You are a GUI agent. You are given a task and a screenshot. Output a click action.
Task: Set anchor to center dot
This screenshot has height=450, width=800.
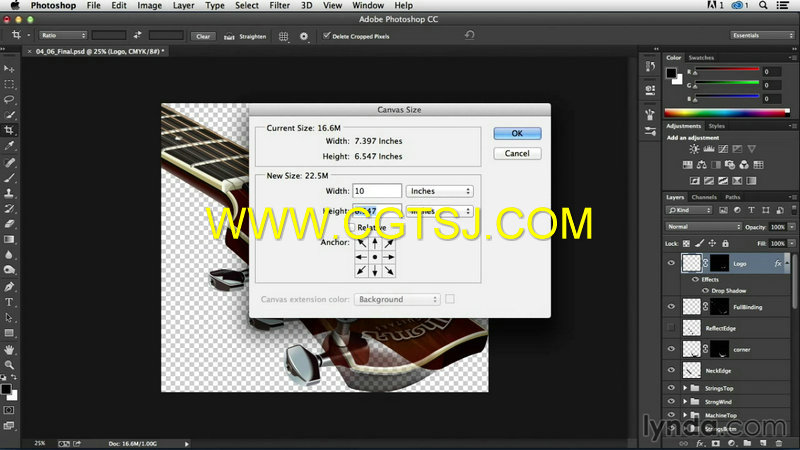click(x=375, y=257)
